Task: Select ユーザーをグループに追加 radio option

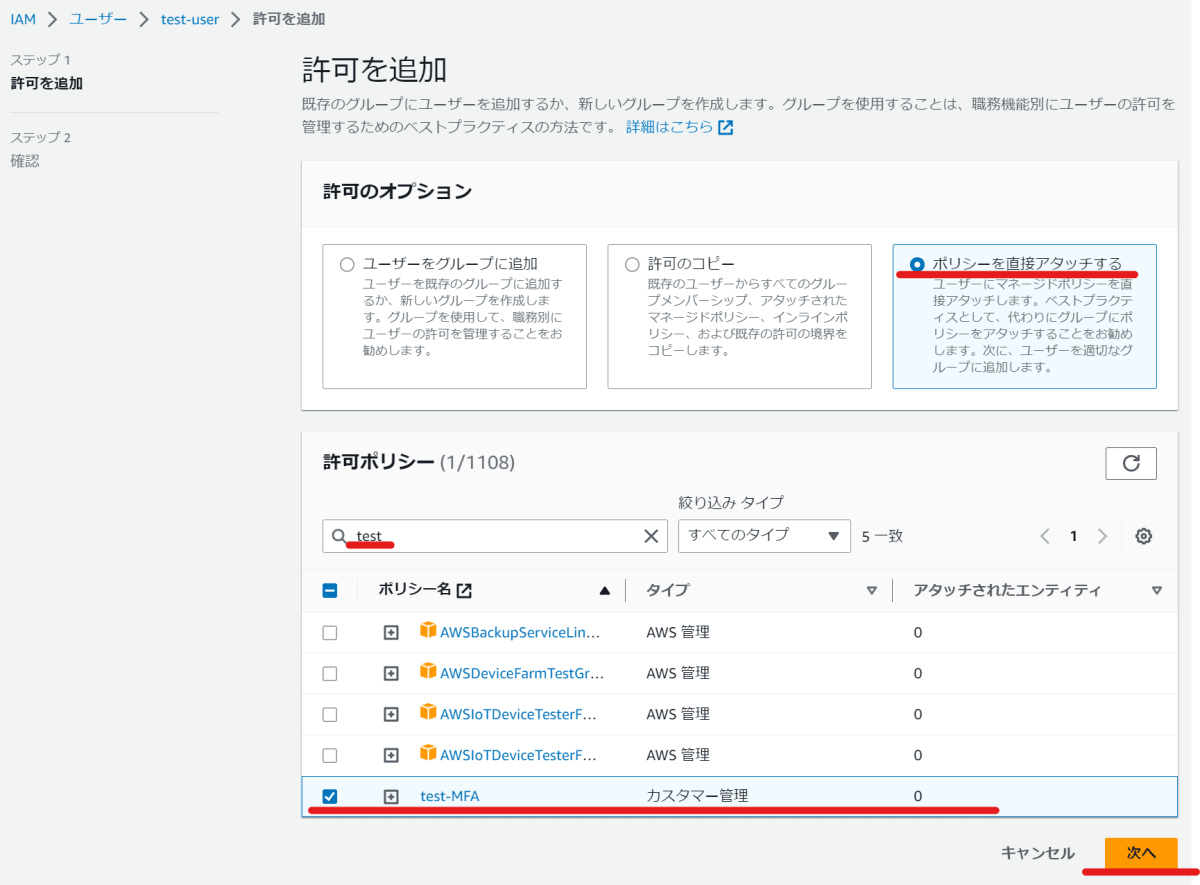Action: coord(347,264)
